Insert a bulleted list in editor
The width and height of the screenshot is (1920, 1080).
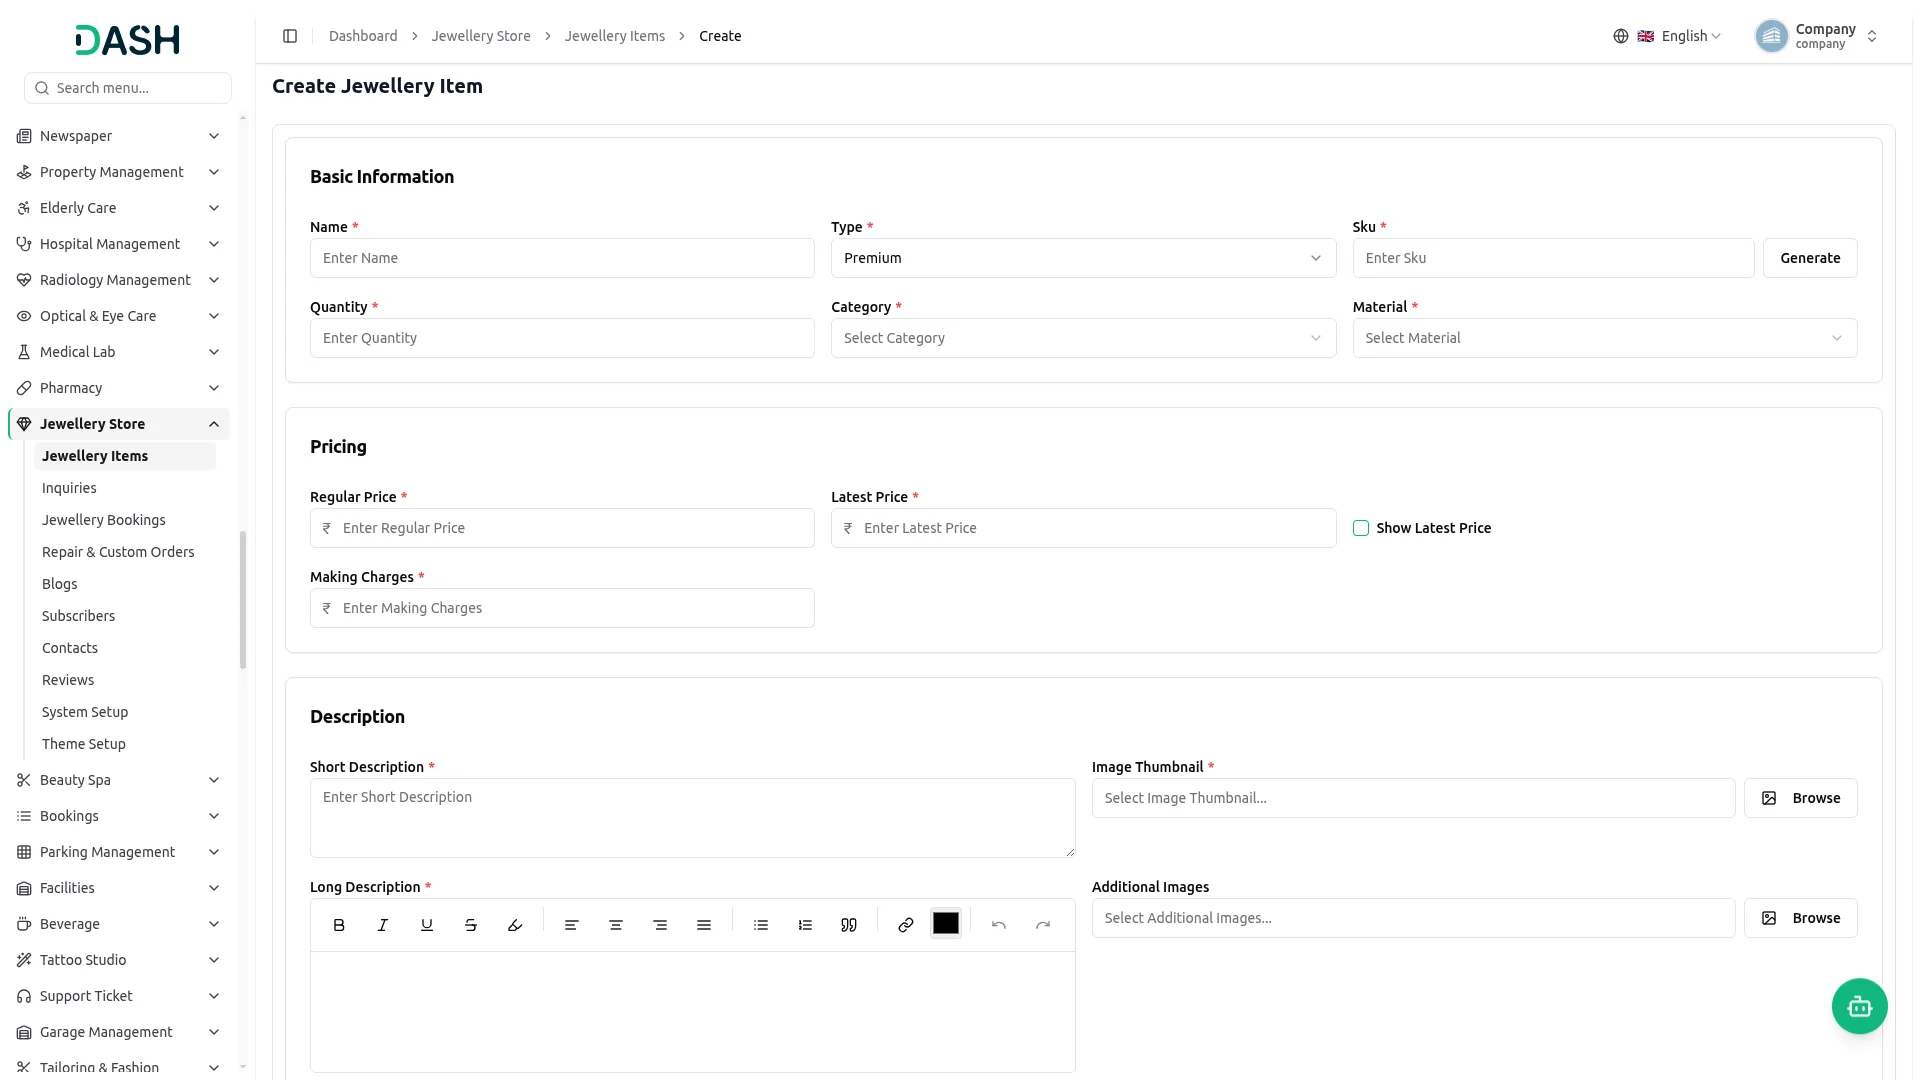click(761, 925)
